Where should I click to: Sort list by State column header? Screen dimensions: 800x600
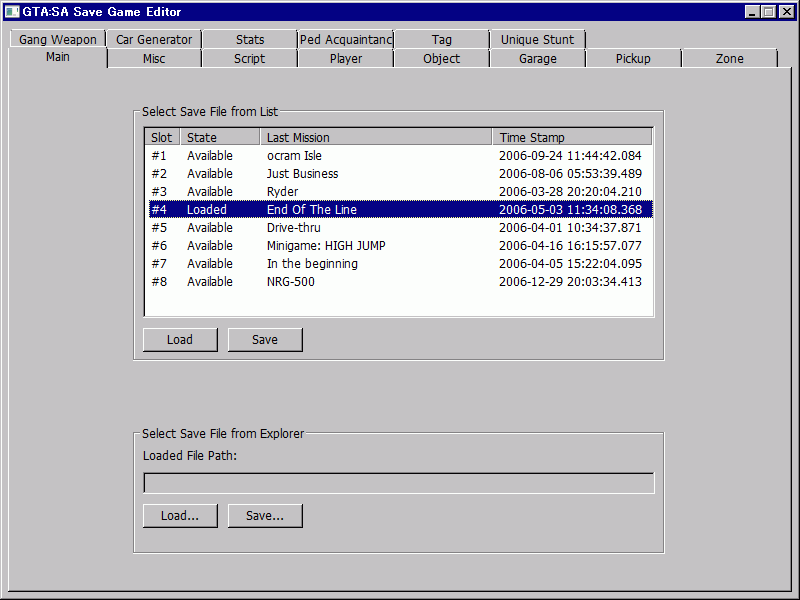tap(220, 137)
